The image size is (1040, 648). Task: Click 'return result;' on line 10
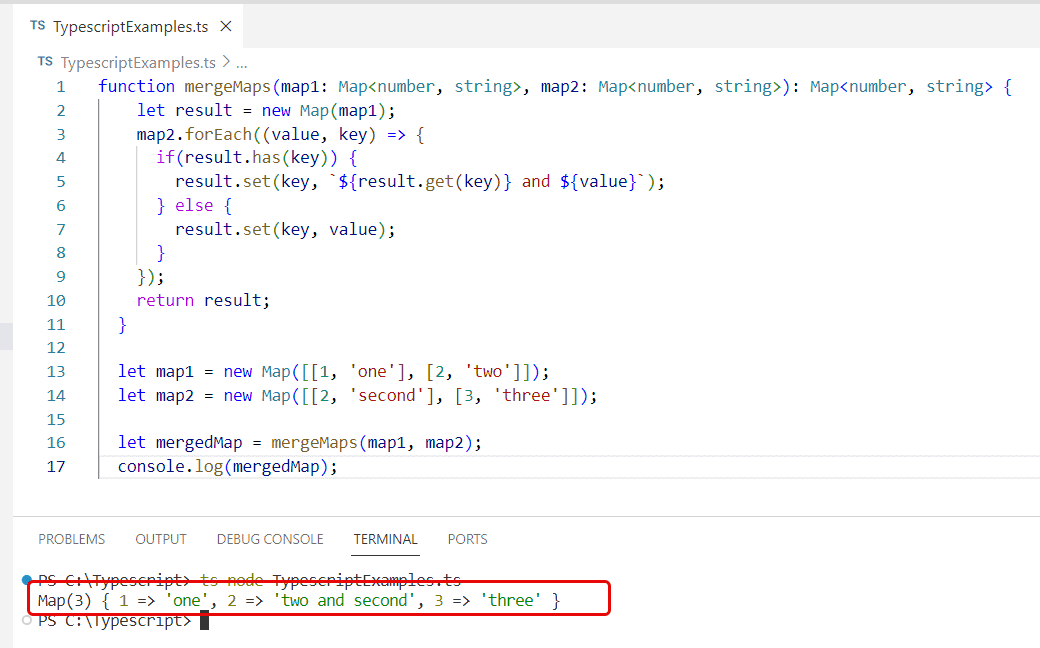pos(204,300)
